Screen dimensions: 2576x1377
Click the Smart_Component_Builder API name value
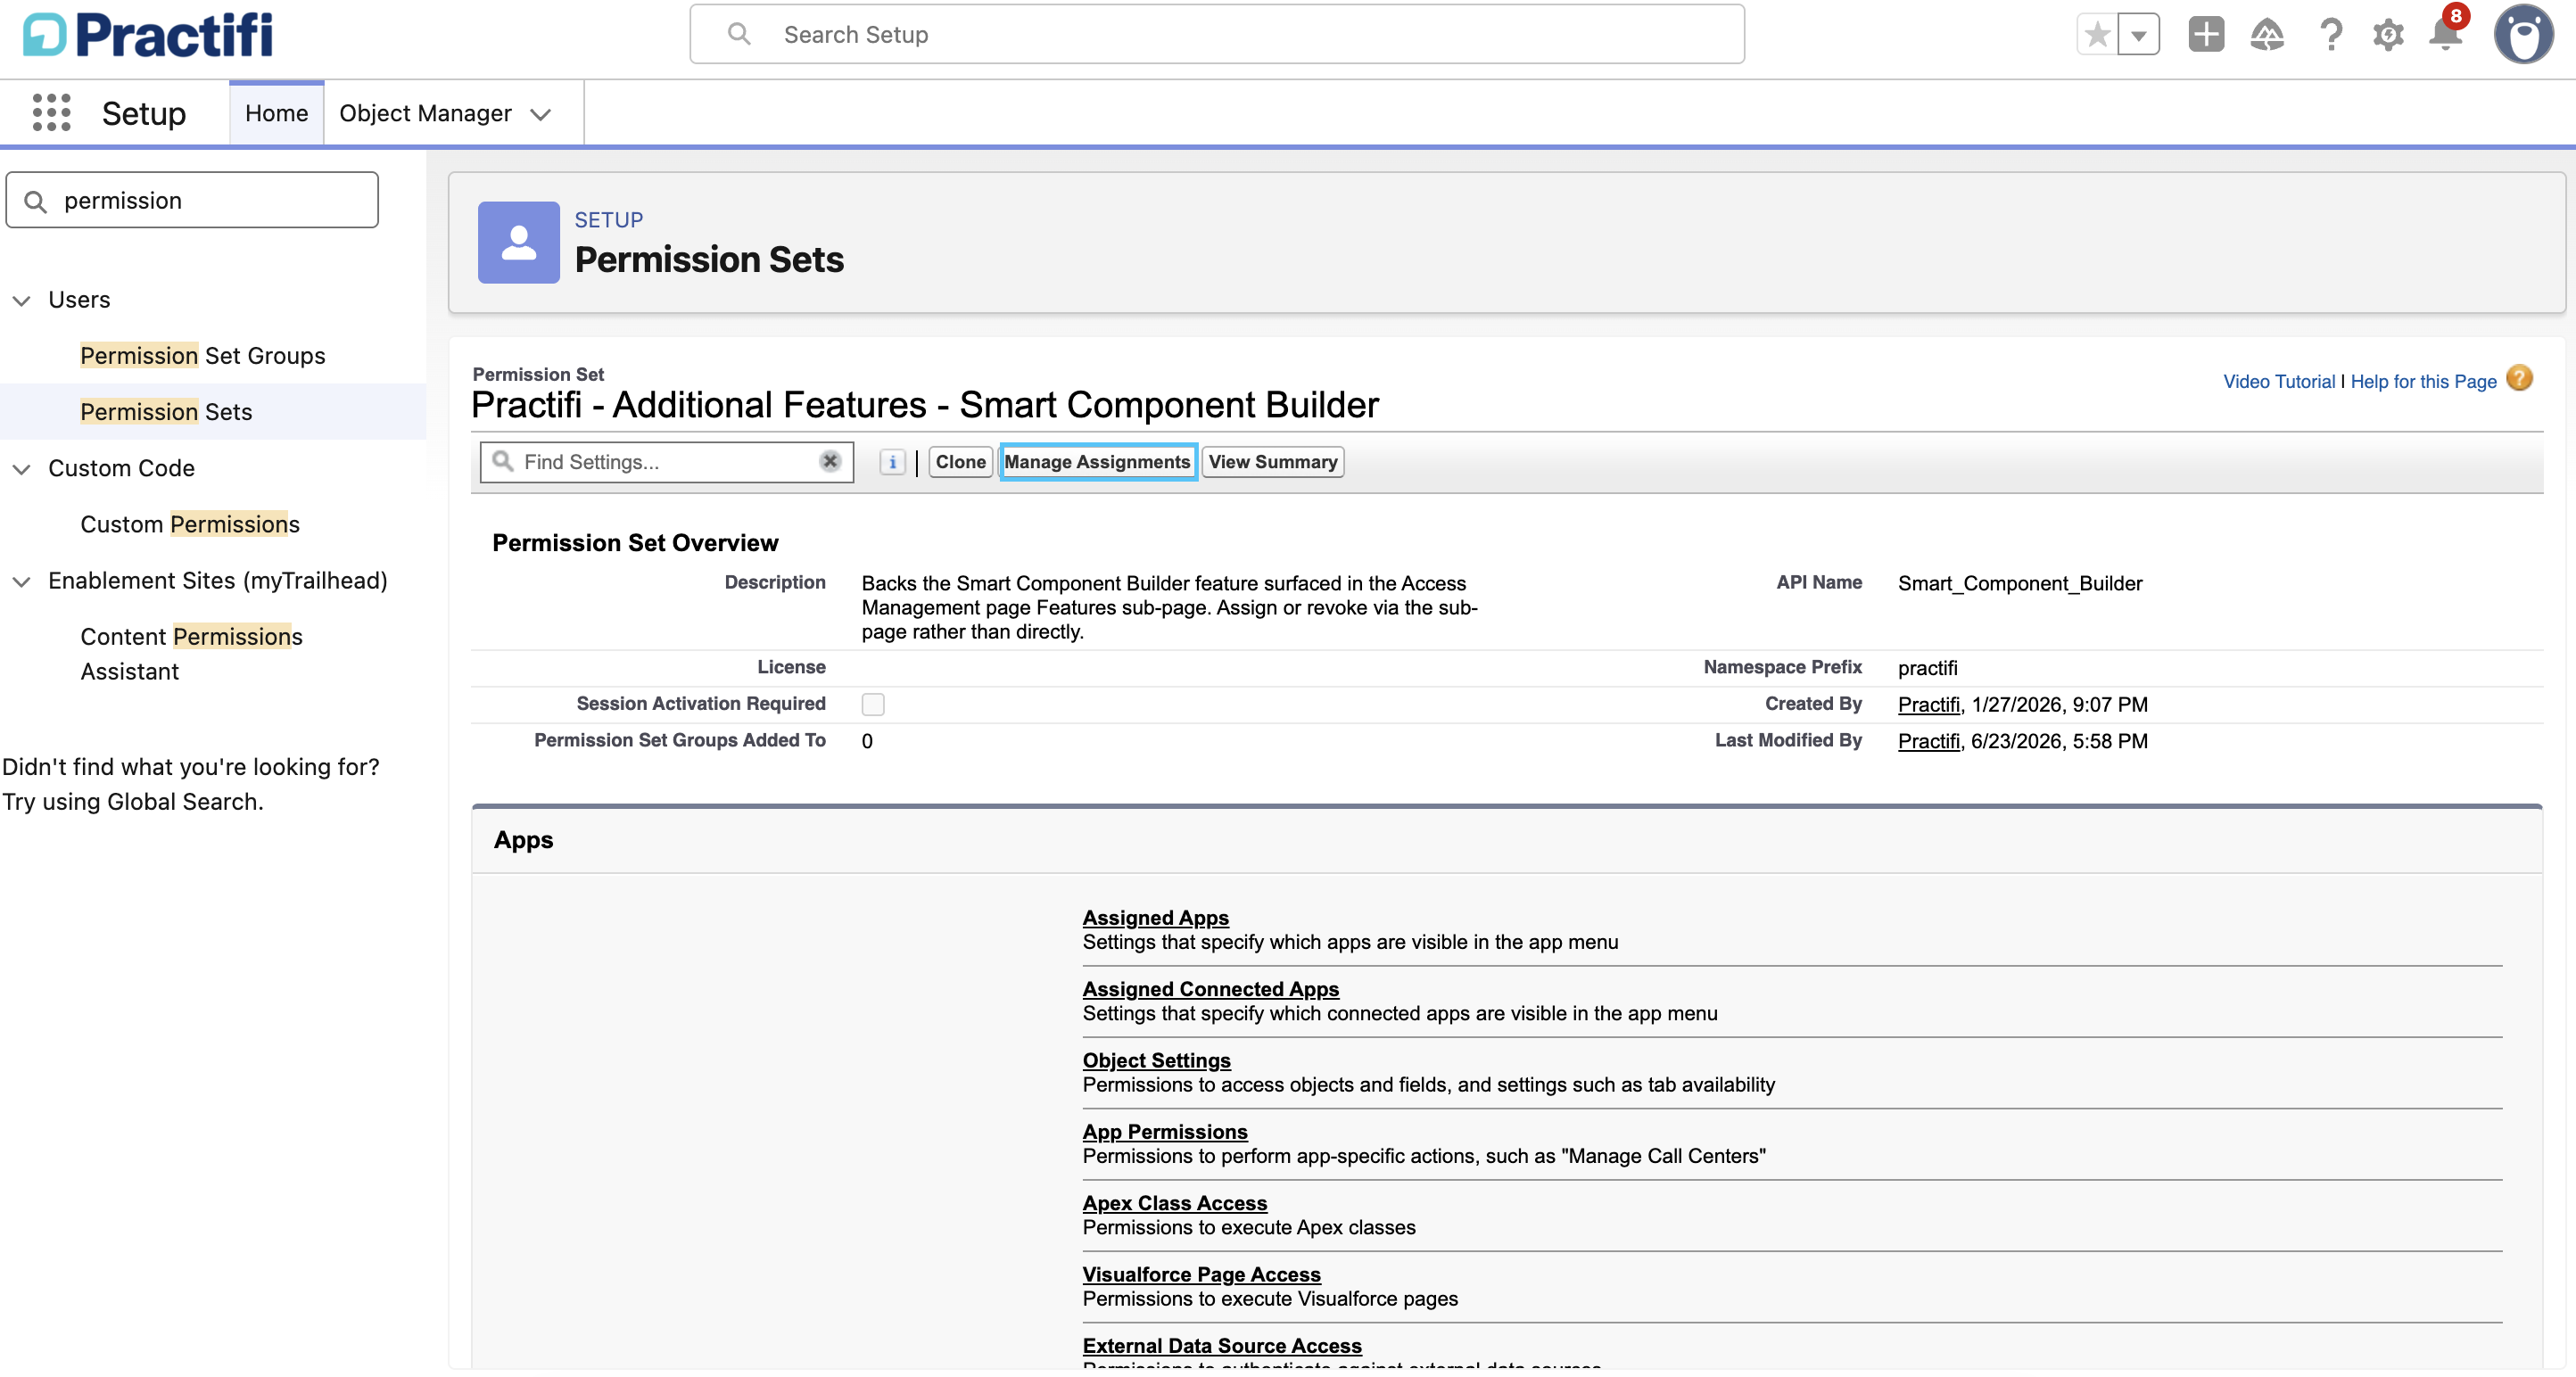point(2020,583)
